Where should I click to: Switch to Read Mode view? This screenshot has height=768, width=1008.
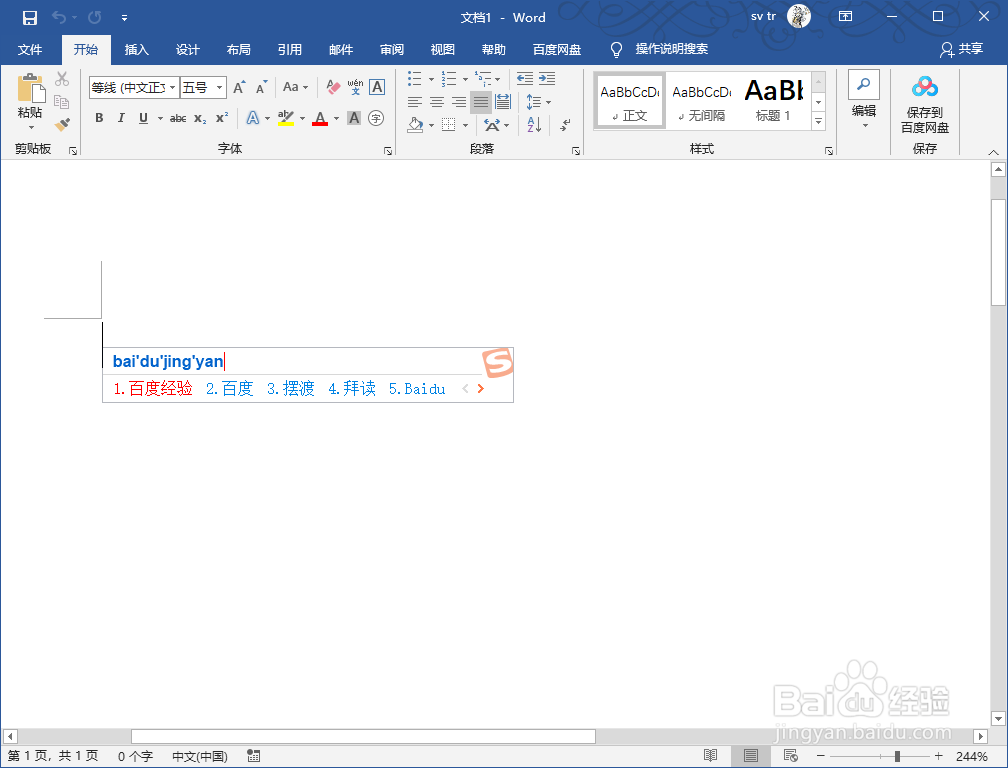(x=710, y=756)
